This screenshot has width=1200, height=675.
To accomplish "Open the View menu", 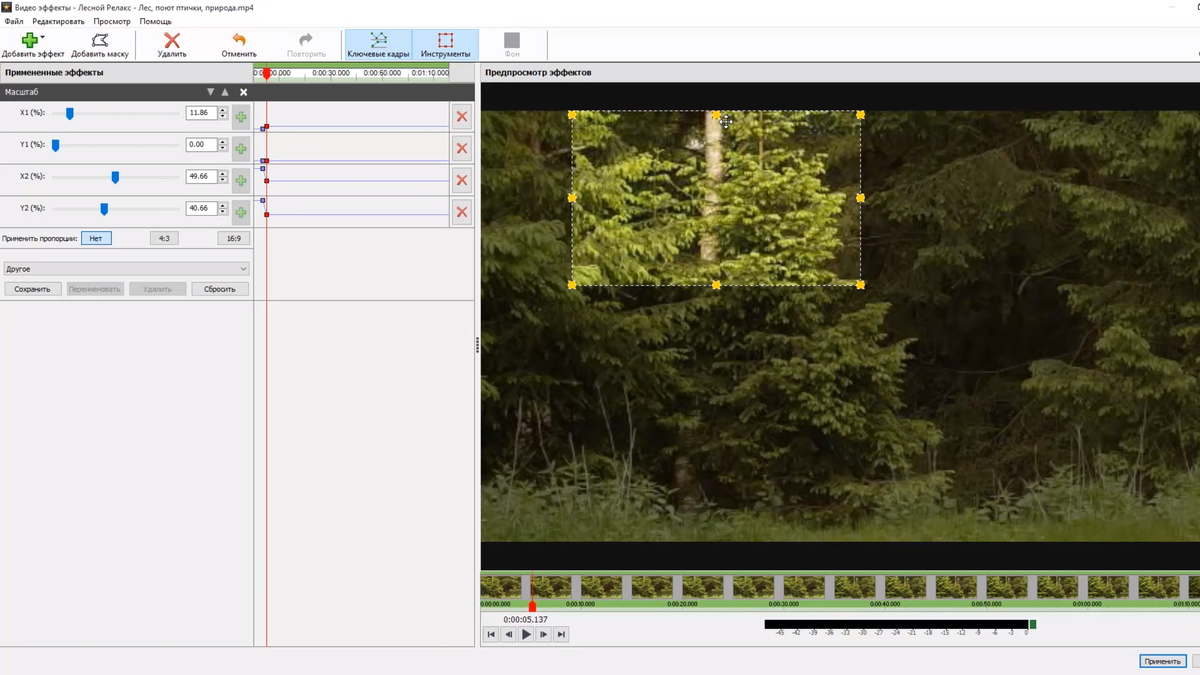I will coord(112,21).
